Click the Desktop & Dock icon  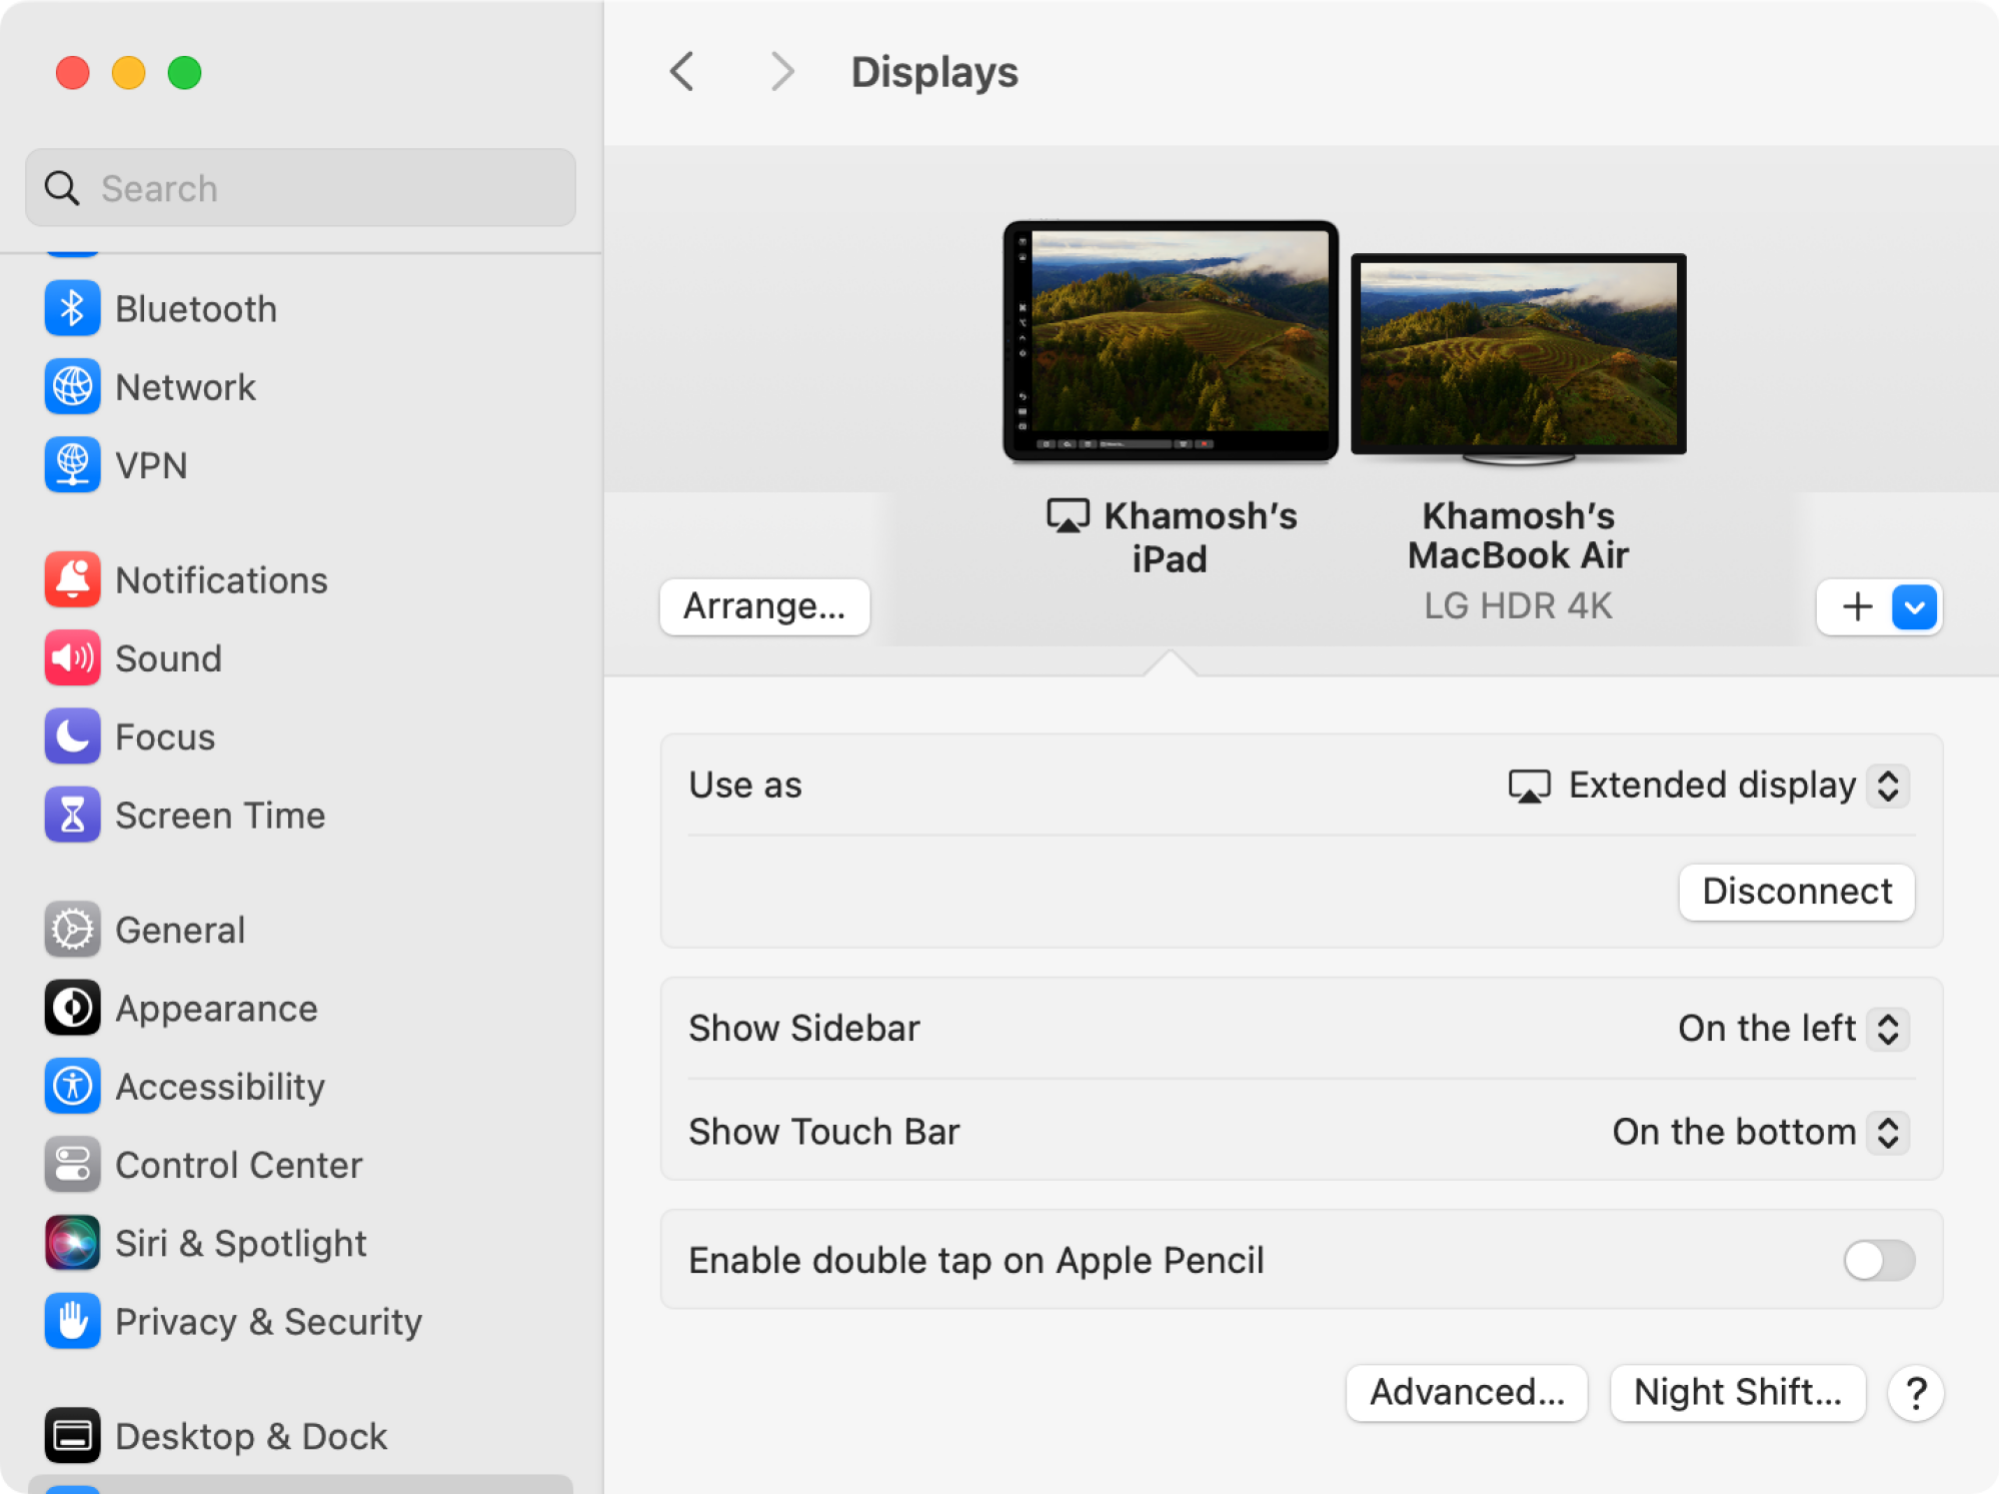coord(72,1436)
